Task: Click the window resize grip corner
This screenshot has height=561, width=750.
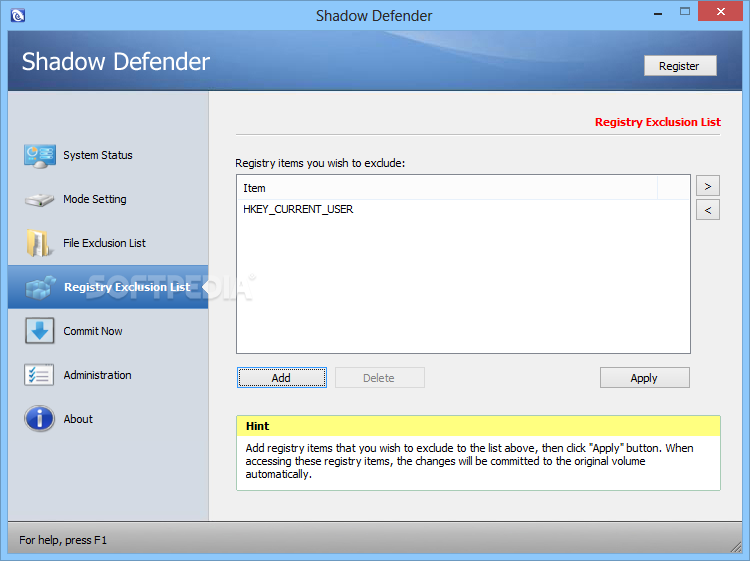Action: point(736,546)
